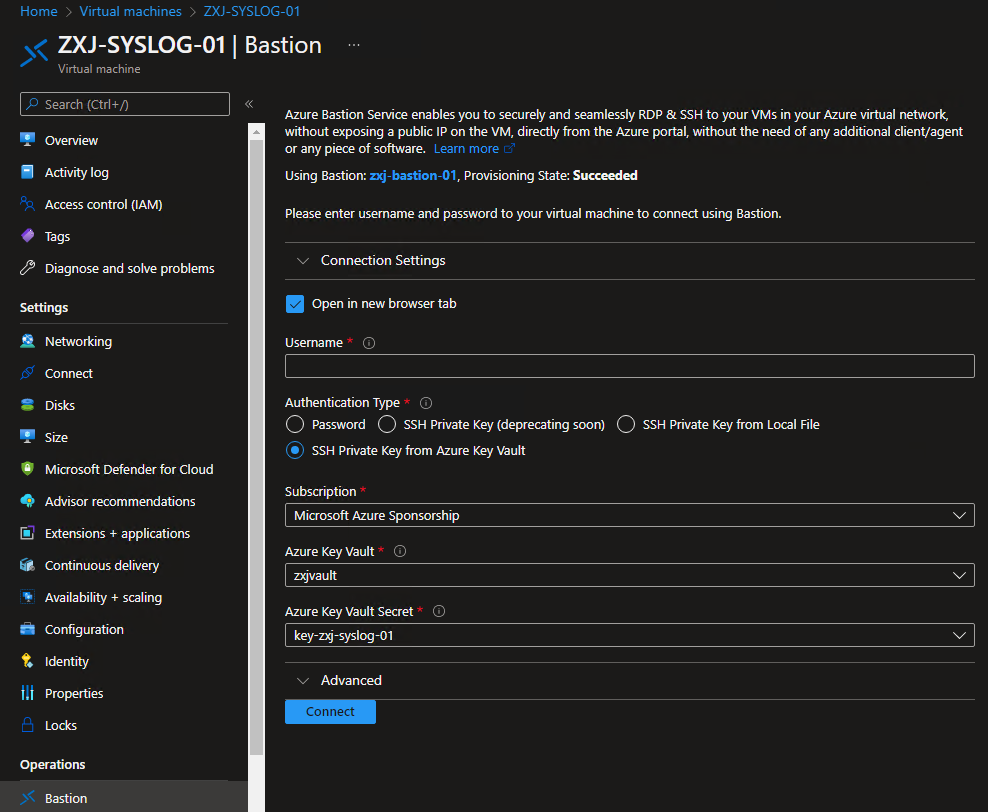The width and height of the screenshot is (988, 812).
Task: Open Networking in the settings menu
Action: pos(78,341)
